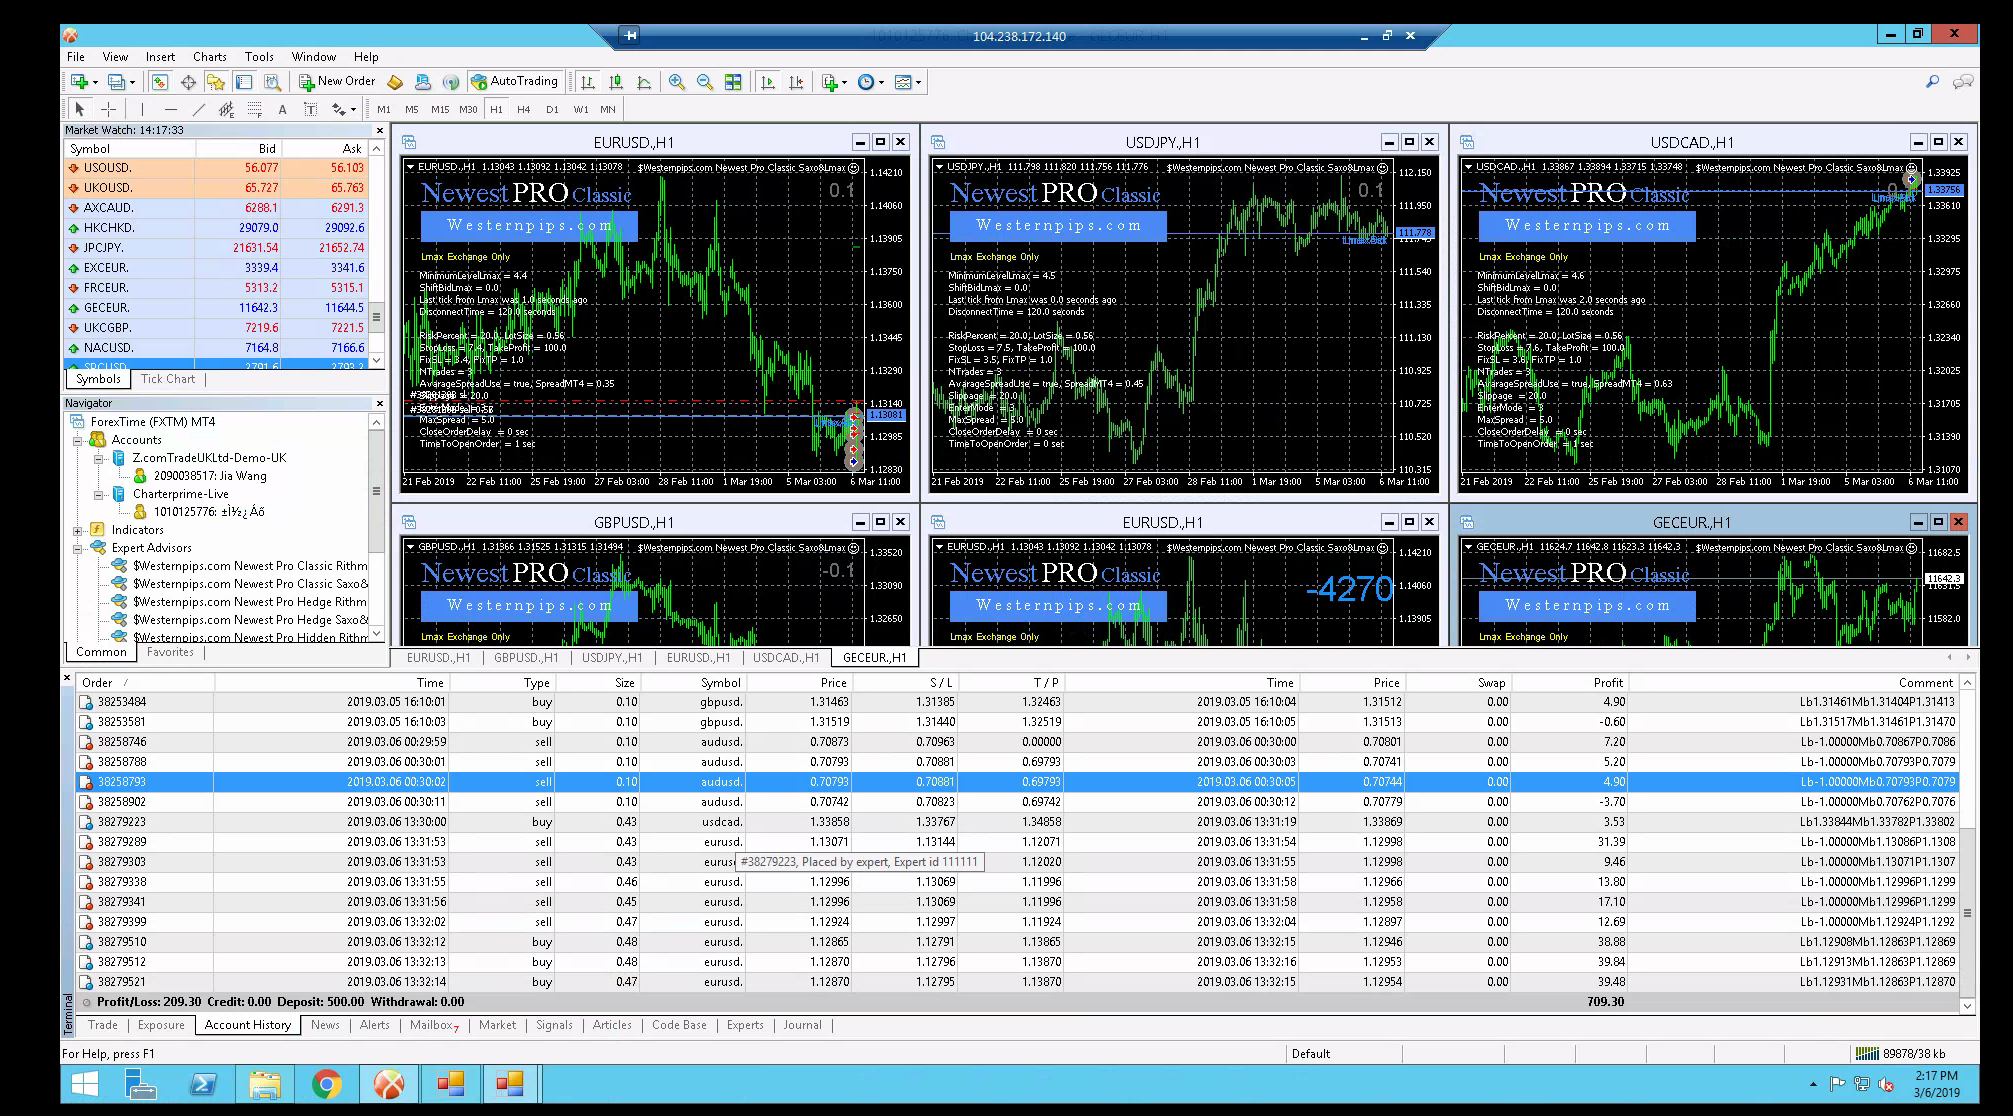
Task: Click the Tile Windows icon
Action: tap(733, 82)
